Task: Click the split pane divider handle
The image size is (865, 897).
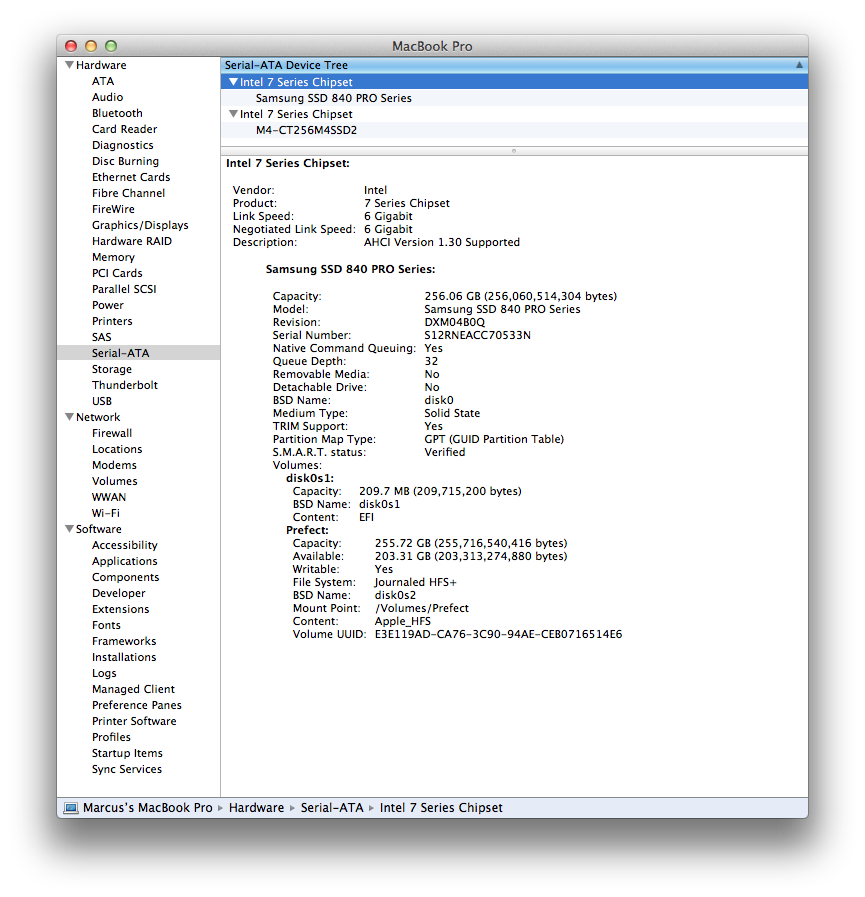Action: coord(514,151)
